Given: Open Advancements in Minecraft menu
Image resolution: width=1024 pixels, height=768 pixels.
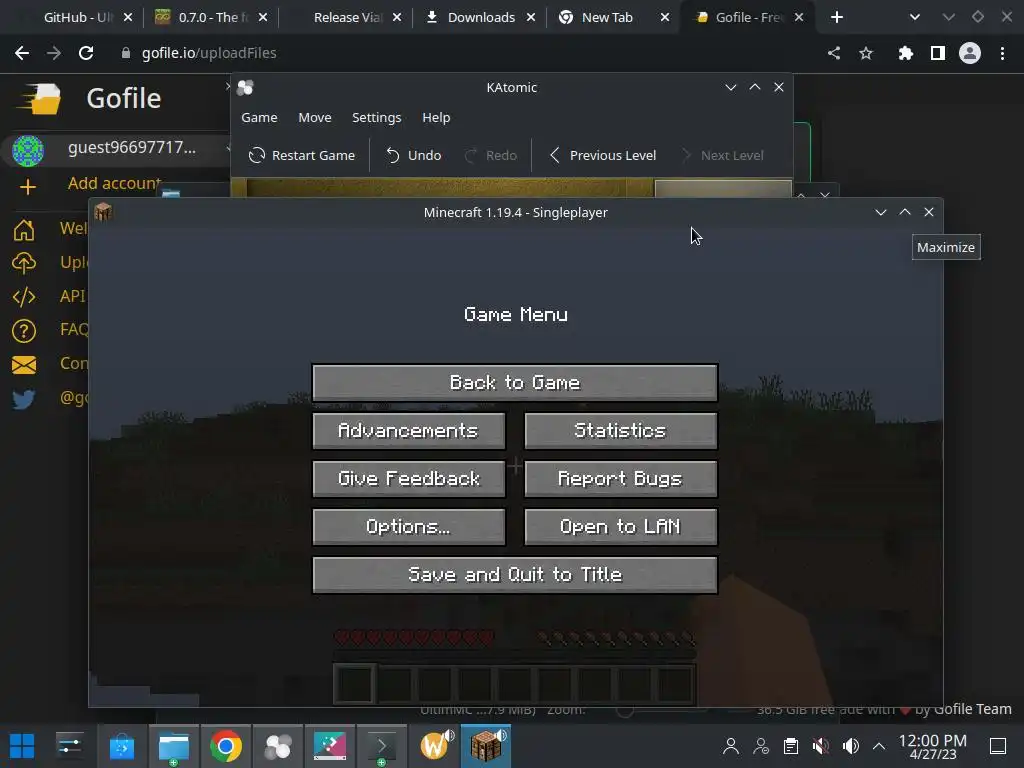Looking at the screenshot, I should click(409, 431).
